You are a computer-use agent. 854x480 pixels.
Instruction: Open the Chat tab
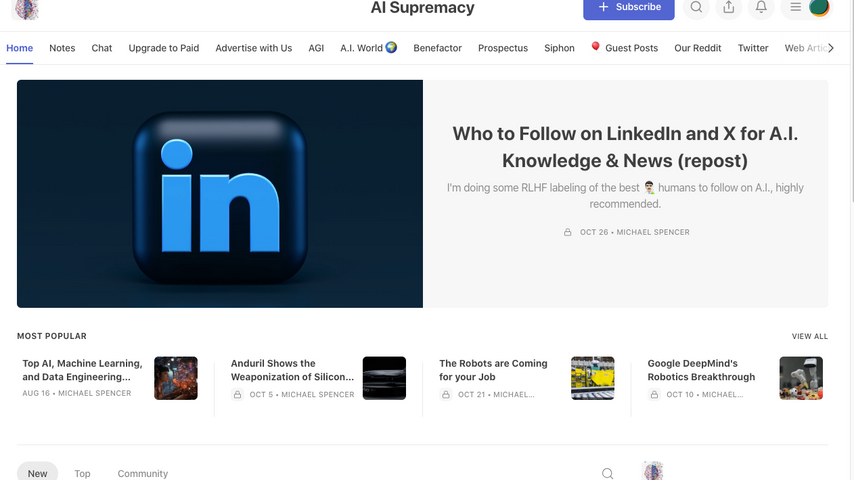tap(102, 48)
